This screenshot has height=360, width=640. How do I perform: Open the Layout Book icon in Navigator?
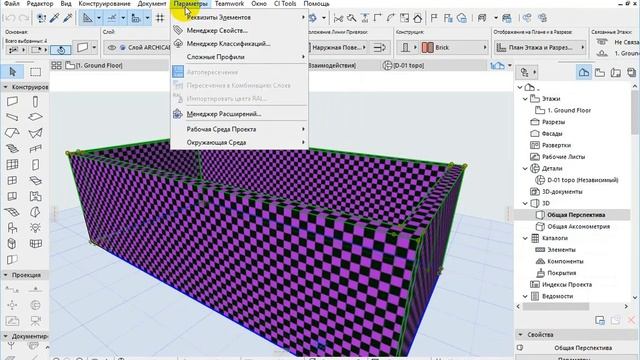(616, 73)
